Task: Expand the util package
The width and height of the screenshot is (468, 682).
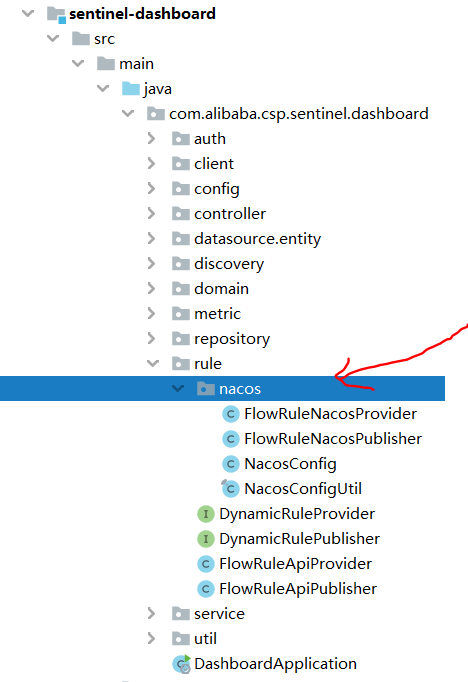Action: 151,639
